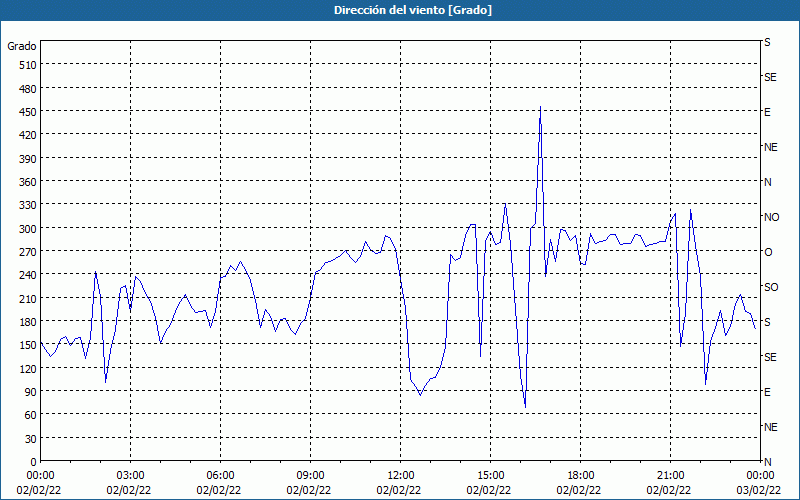Select the 12:00 time axis label
The image size is (800, 500).
tap(401, 476)
